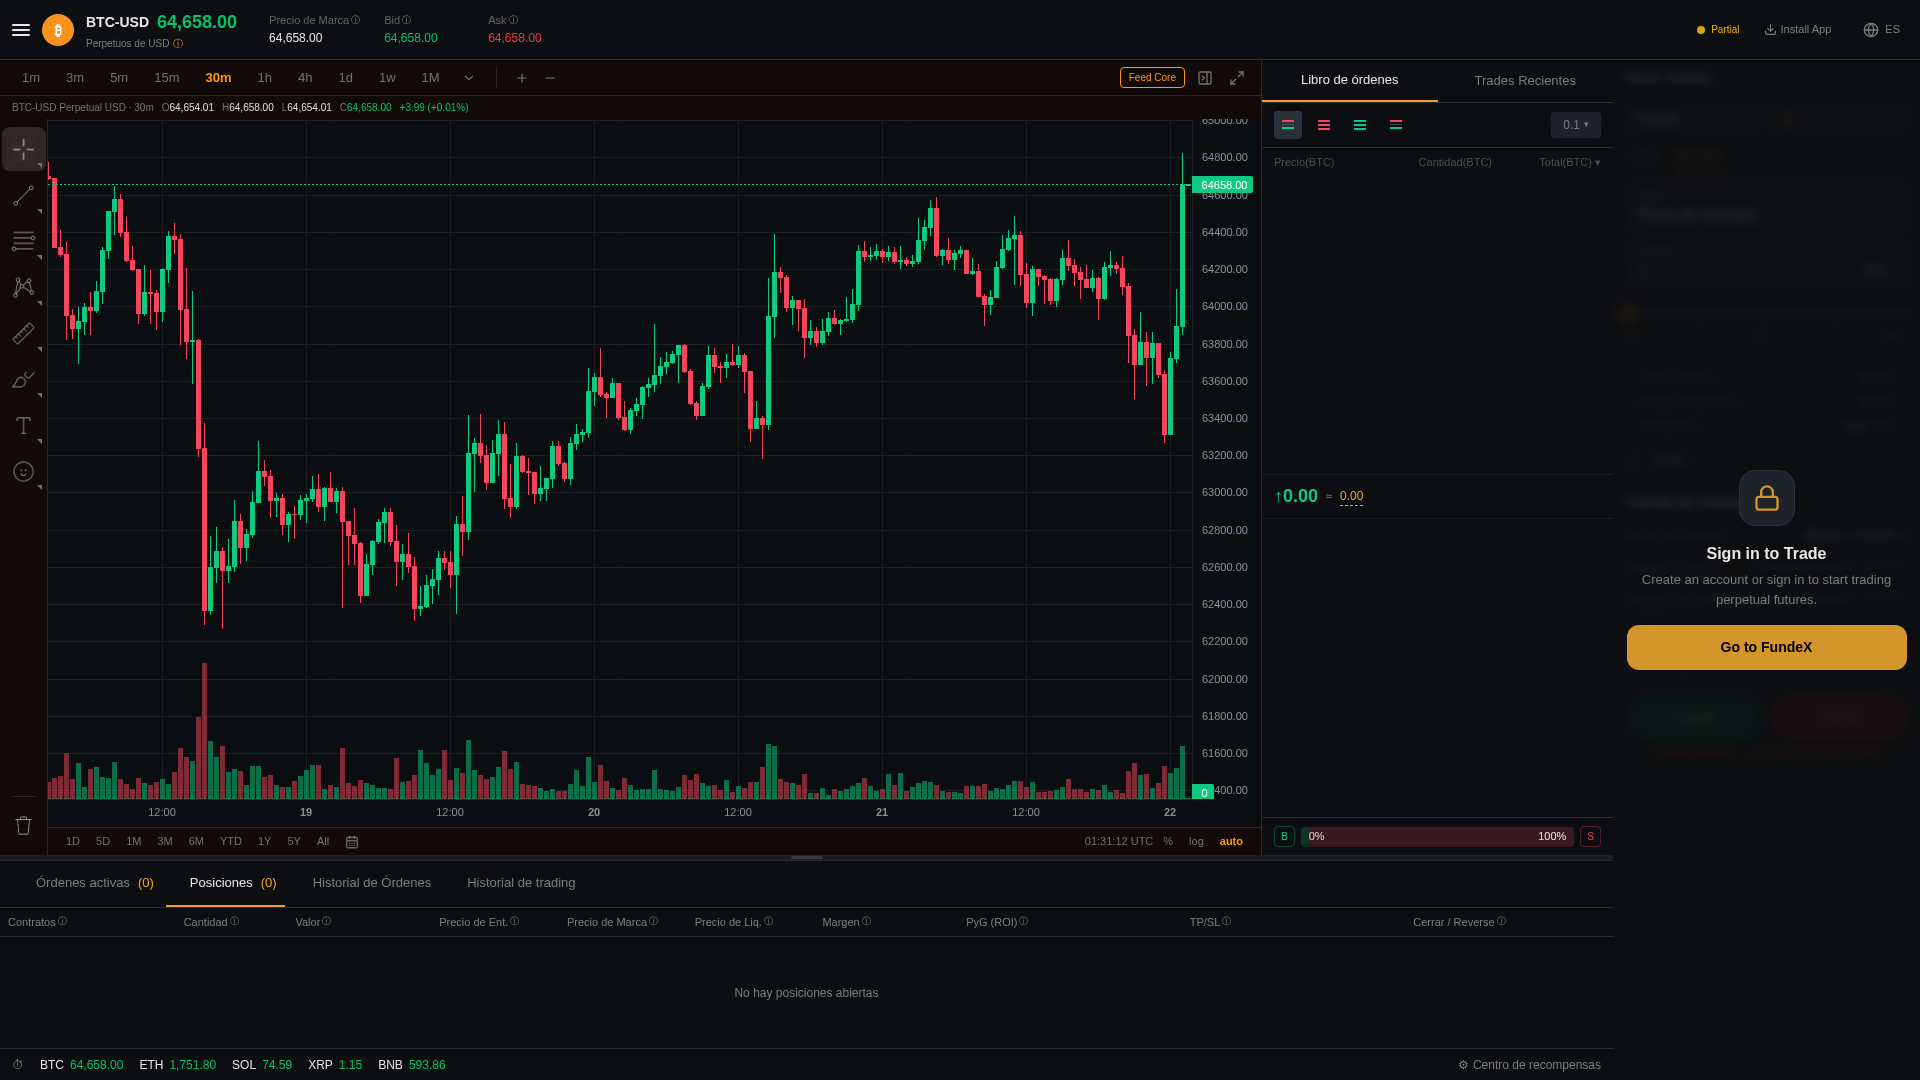
Task: Open the 0.1 price grouping dropdown
Action: pos(1576,125)
